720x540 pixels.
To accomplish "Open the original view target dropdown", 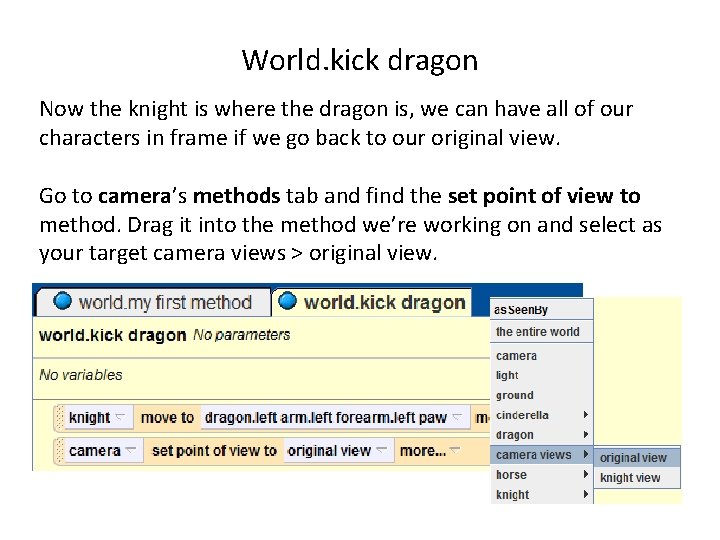I will pos(338,450).
